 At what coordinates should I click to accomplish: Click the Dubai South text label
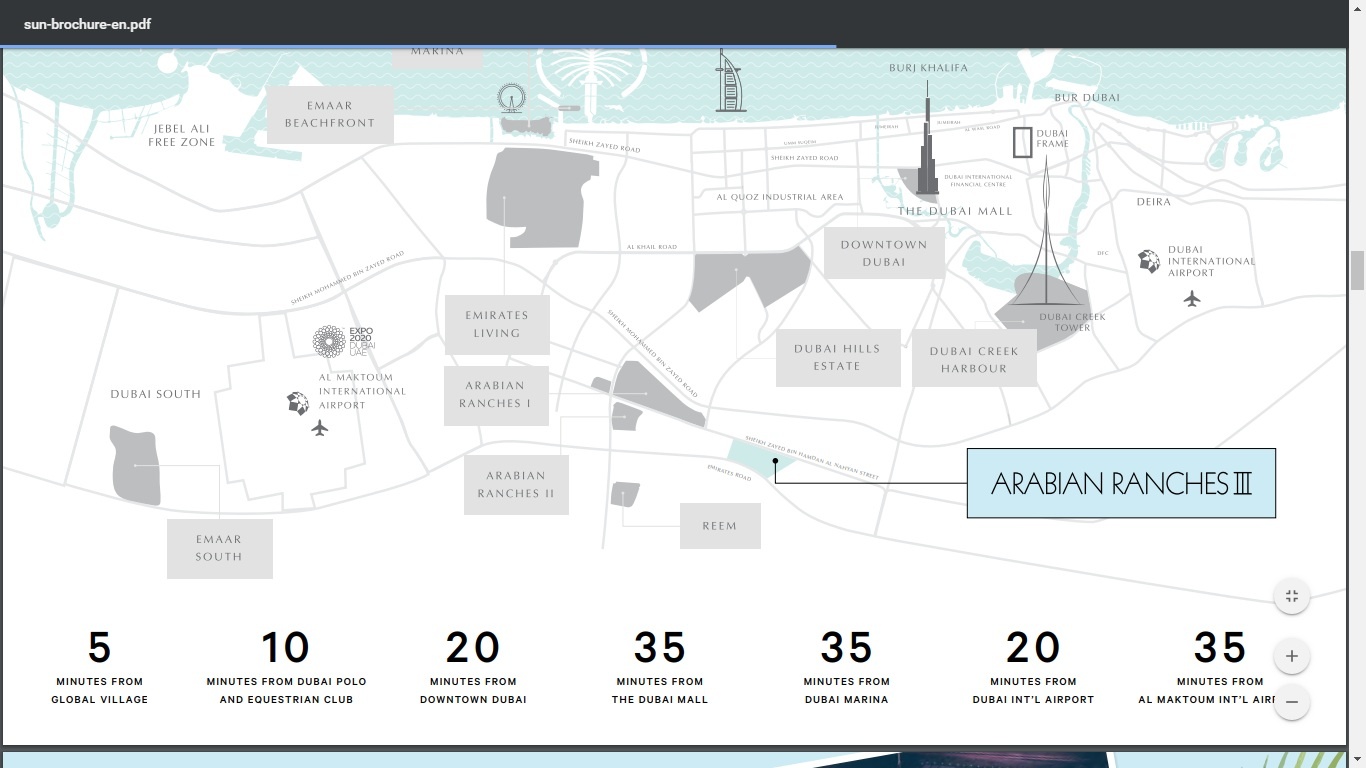(156, 394)
